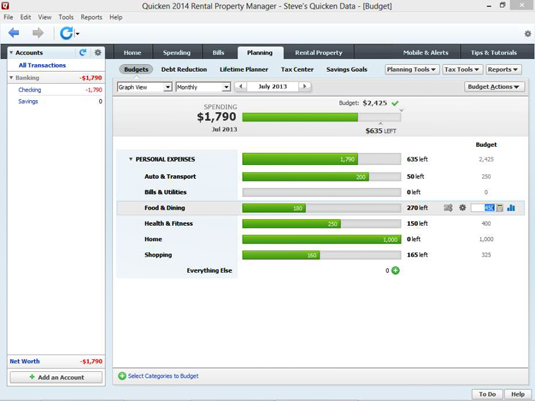This screenshot has width=535, height=401.
Task: Click the Home category progress bar
Action: pyautogui.click(x=321, y=239)
